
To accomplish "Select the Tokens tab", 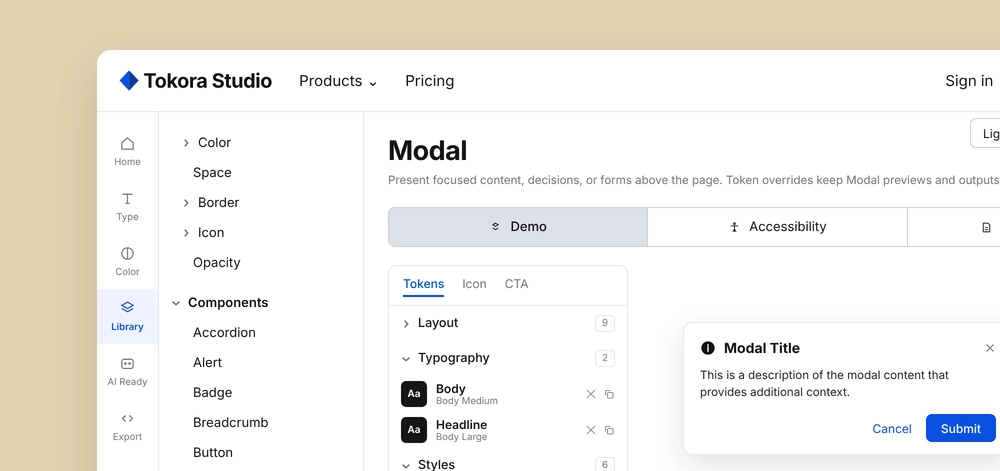I will pyautogui.click(x=423, y=284).
